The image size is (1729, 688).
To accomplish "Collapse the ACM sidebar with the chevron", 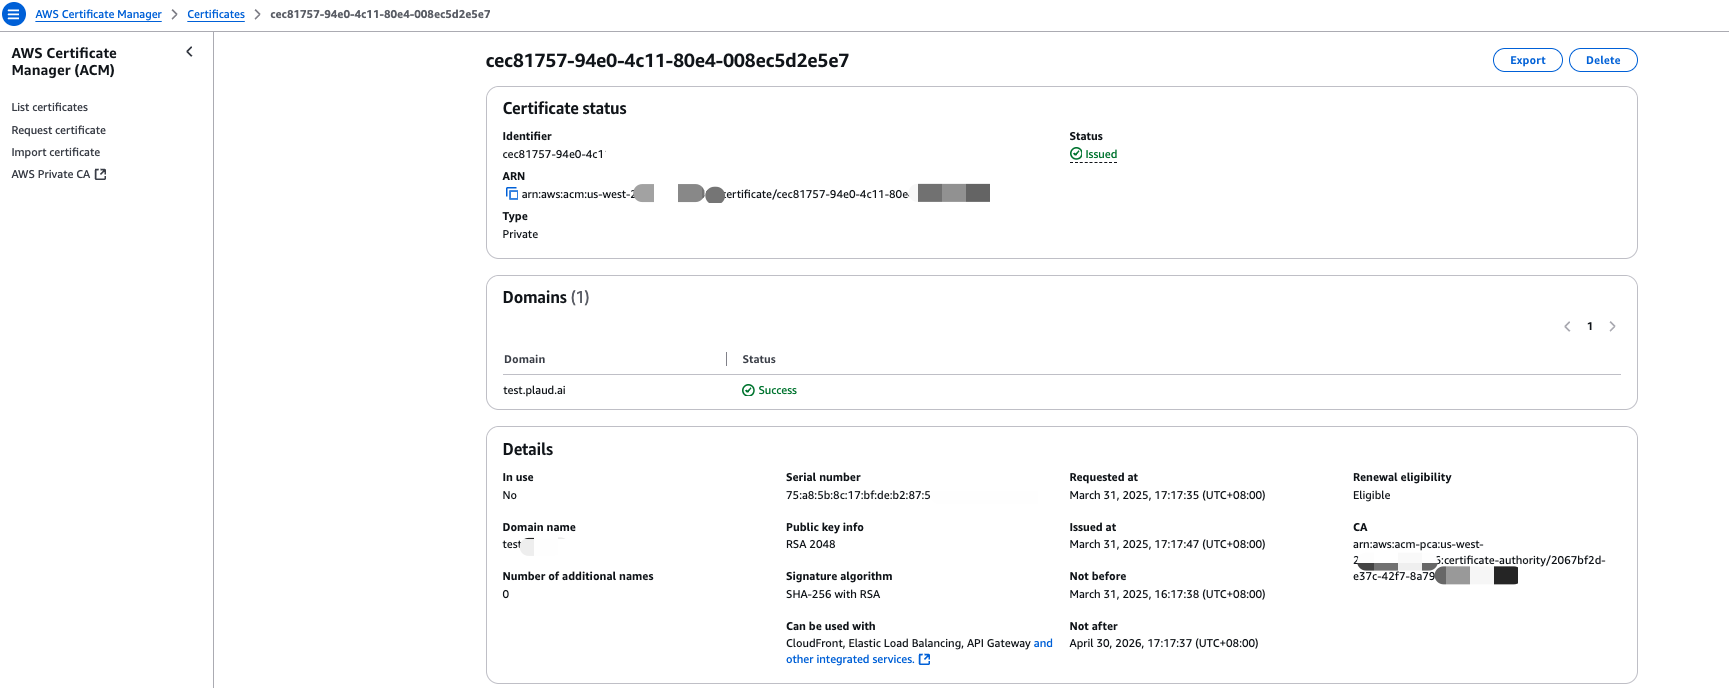I will click(189, 52).
